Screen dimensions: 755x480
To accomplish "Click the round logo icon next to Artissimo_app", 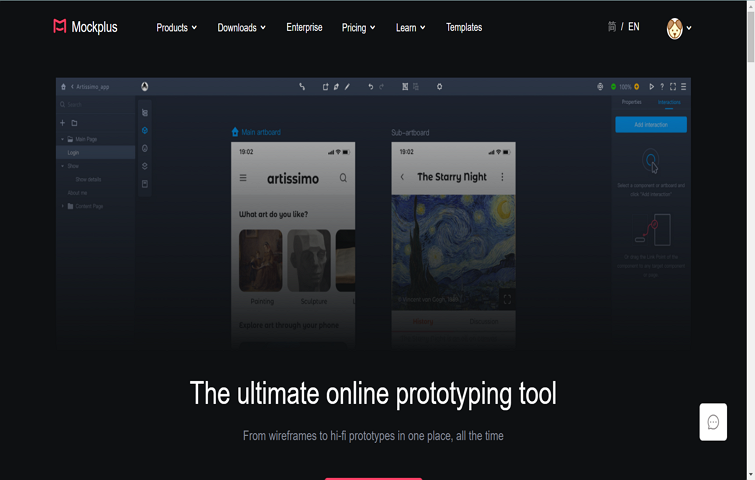I will (144, 87).
